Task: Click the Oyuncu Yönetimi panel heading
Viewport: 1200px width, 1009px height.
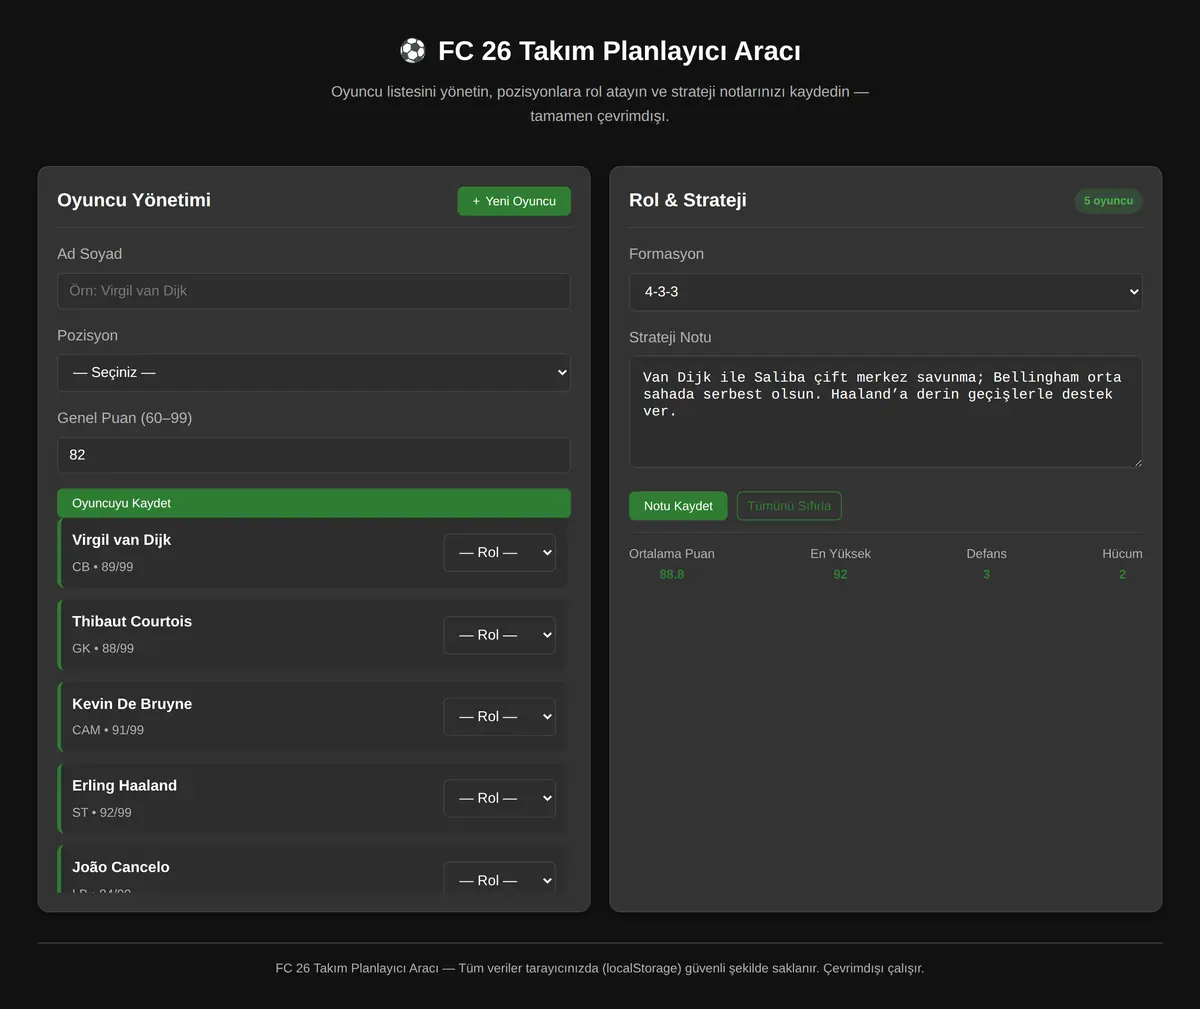Action: coord(134,200)
